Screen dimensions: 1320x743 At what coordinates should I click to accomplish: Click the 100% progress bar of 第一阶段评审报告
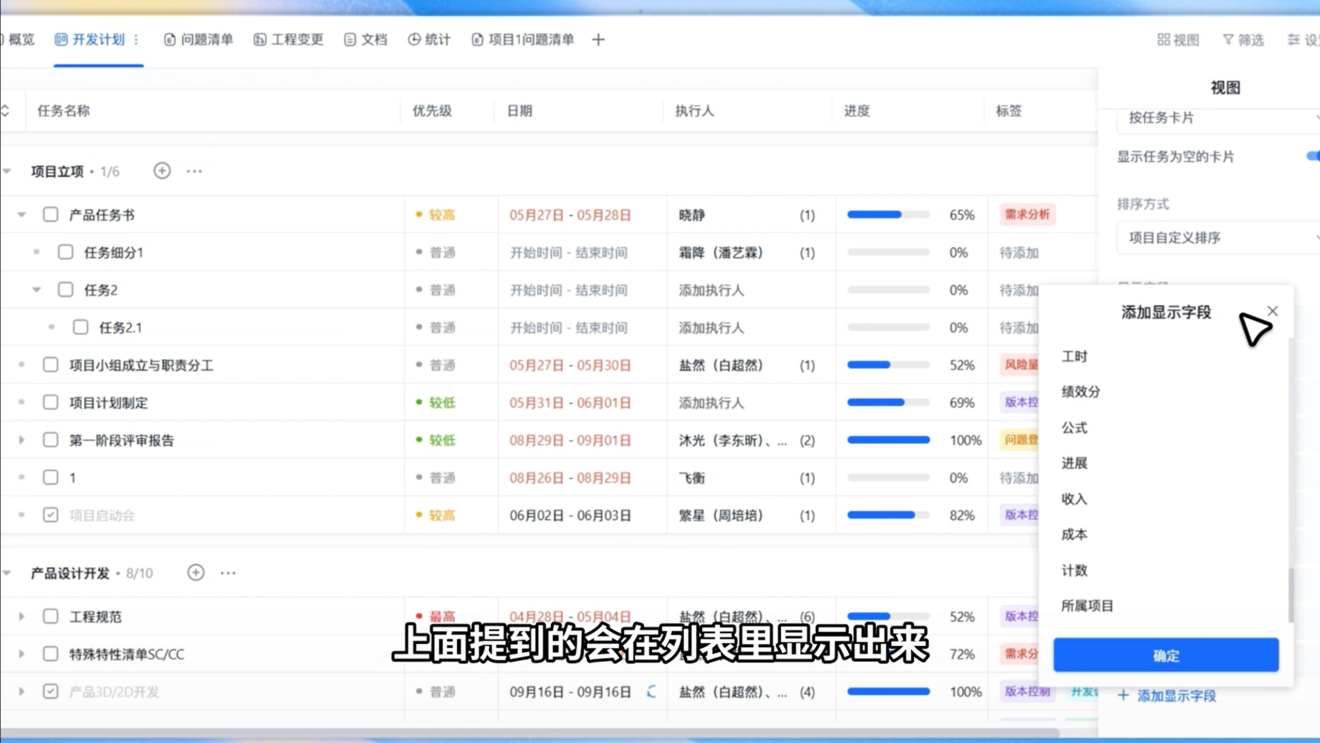(888, 440)
